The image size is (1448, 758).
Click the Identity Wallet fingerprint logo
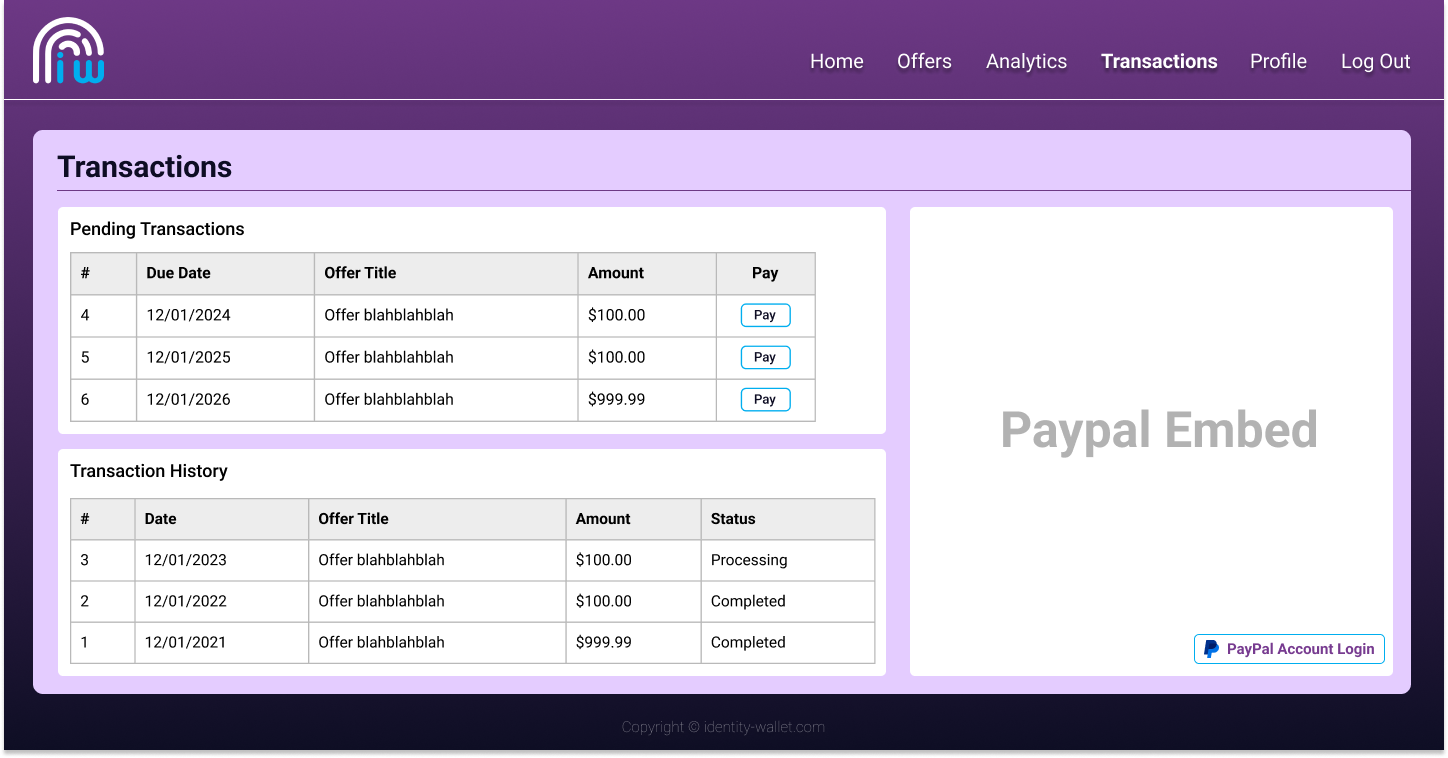pos(68,50)
